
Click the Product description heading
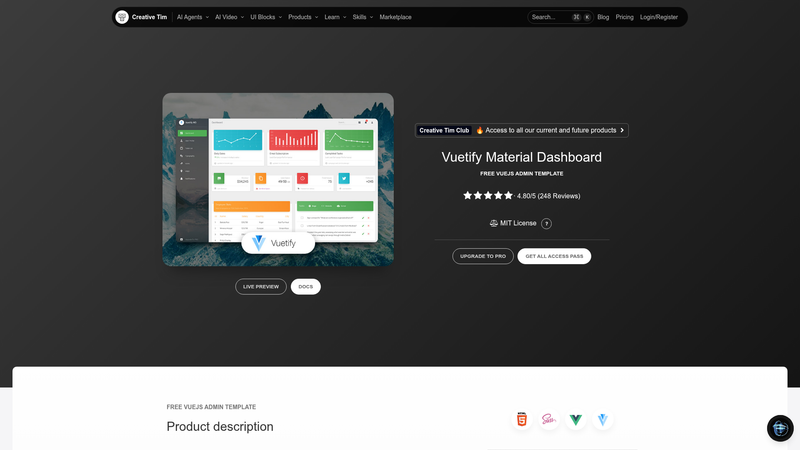pyautogui.click(x=220, y=427)
